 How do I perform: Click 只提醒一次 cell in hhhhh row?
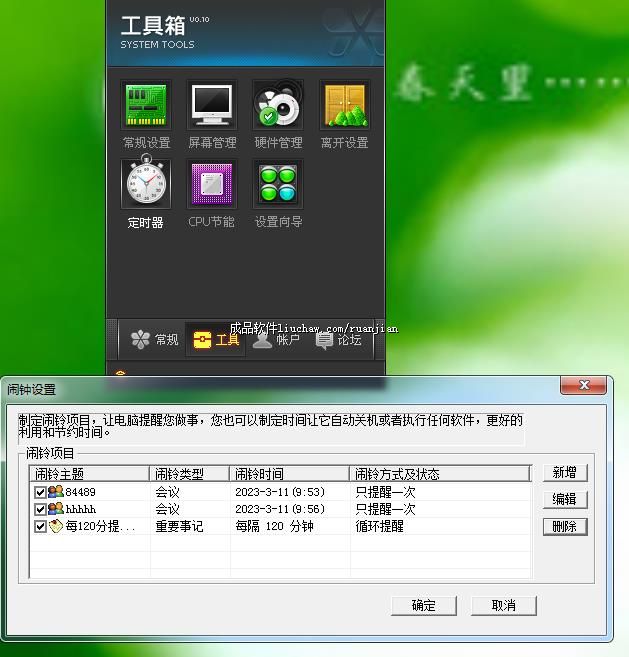click(x=386, y=509)
